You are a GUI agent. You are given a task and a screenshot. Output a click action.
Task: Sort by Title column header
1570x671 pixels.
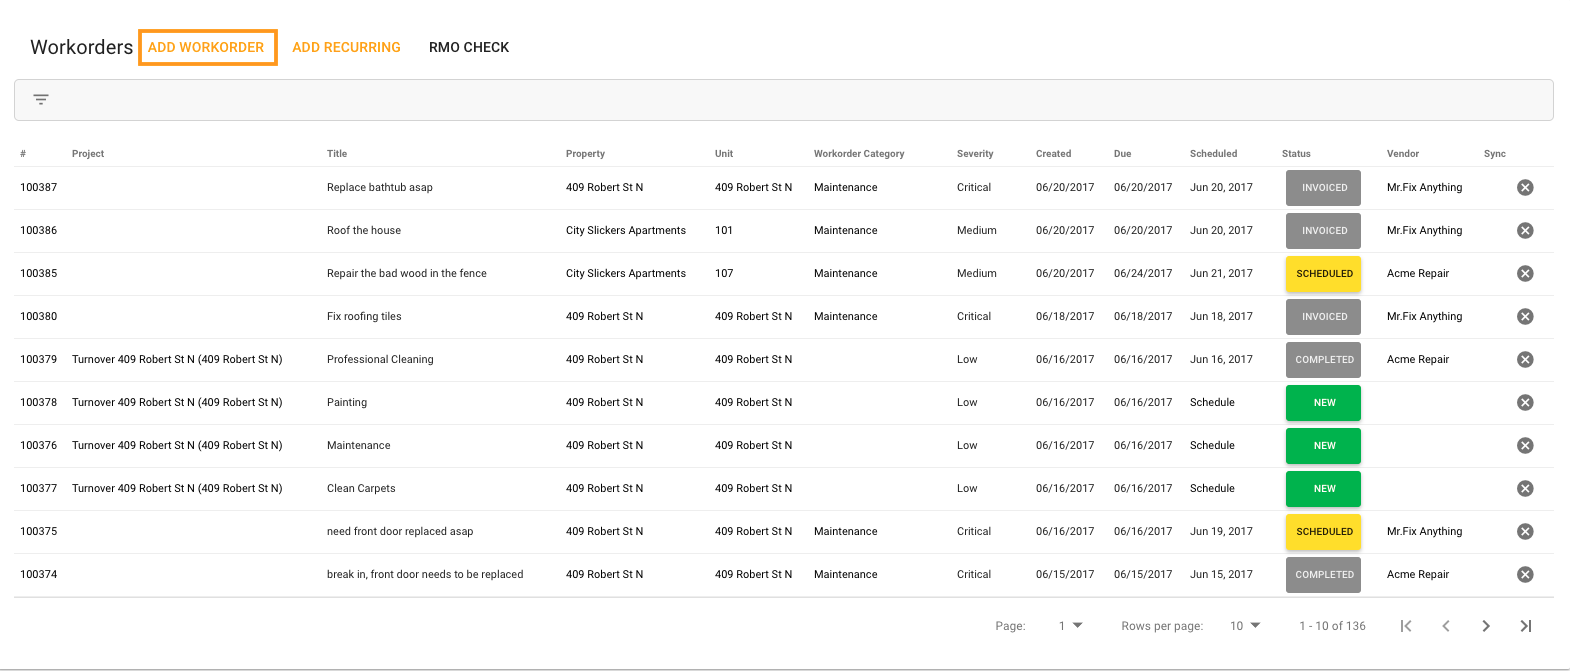(x=337, y=154)
